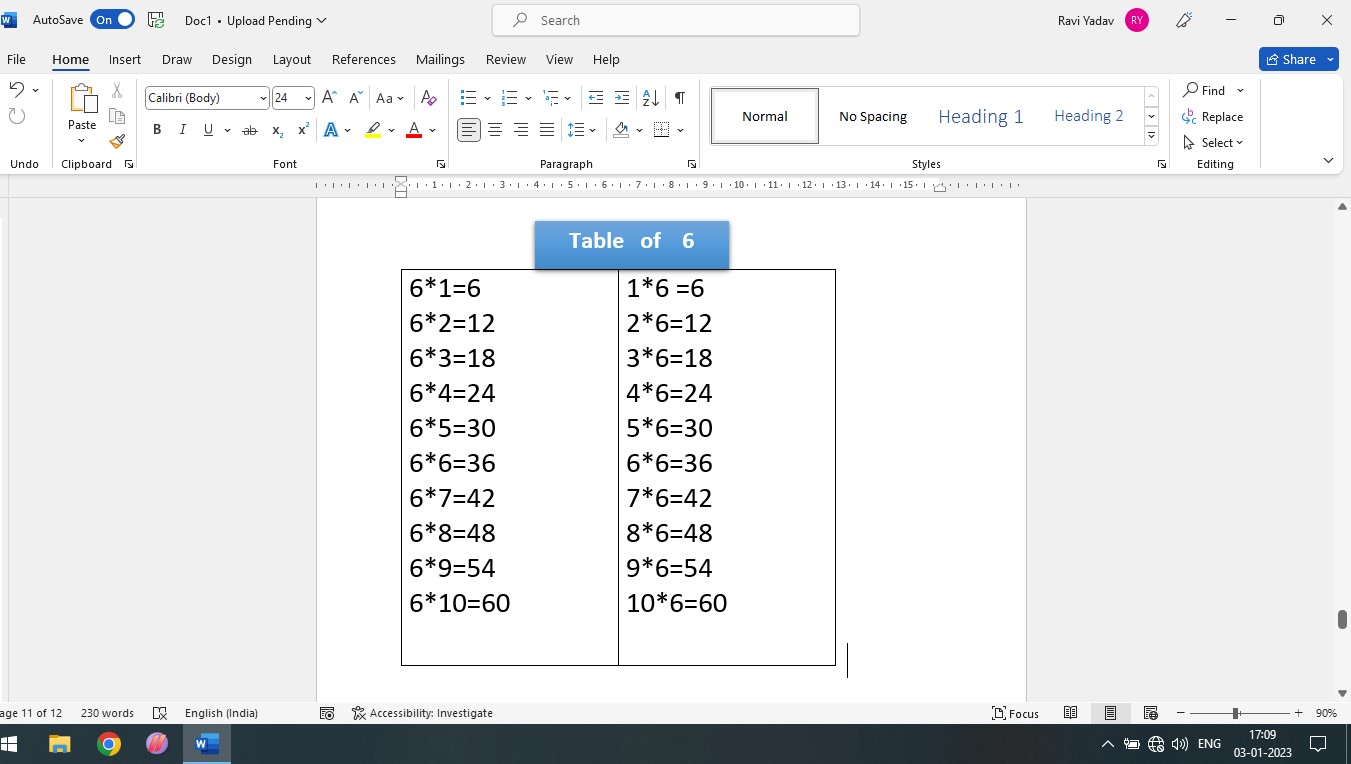Open the font name dropdown
The image size is (1351, 764).
263,98
